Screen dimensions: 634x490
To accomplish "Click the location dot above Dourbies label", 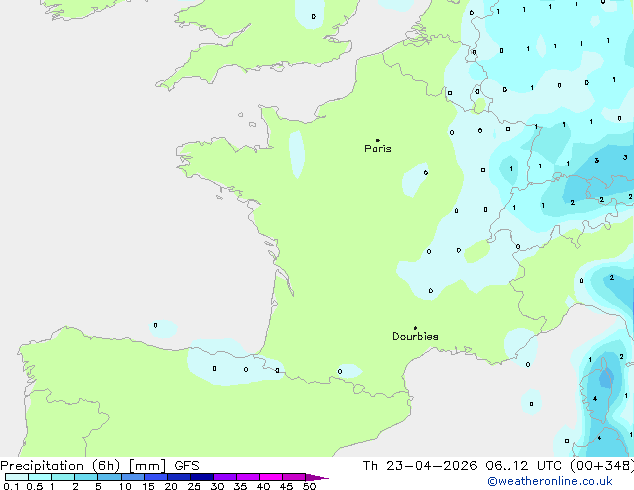I will pyautogui.click(x=415, y=328).
